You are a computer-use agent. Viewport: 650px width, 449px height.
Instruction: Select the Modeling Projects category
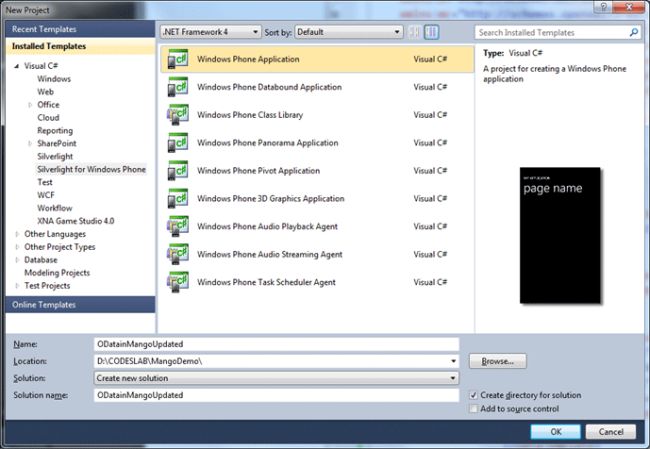pyautogui.click(x=57, y=273)
